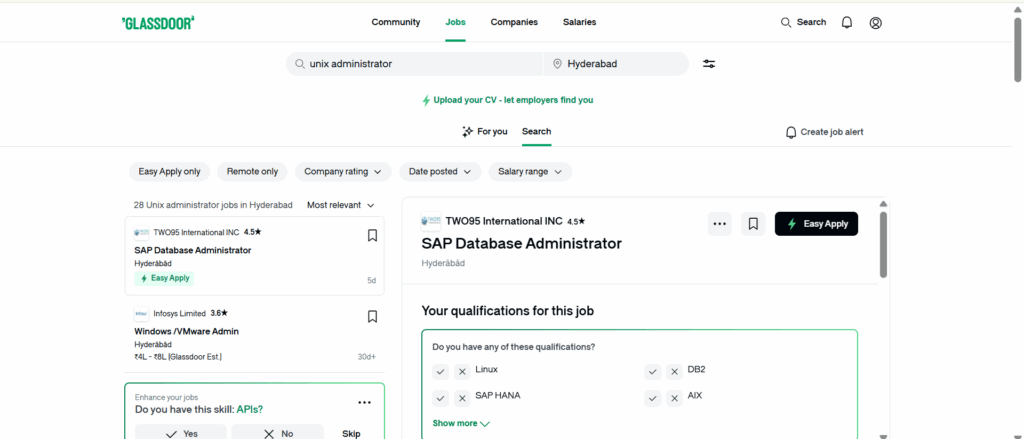This screenshot has width=1024, height=439.
Task: Click the Glassdoor logo
Action: pyautogui.click(x=157, y=22)
